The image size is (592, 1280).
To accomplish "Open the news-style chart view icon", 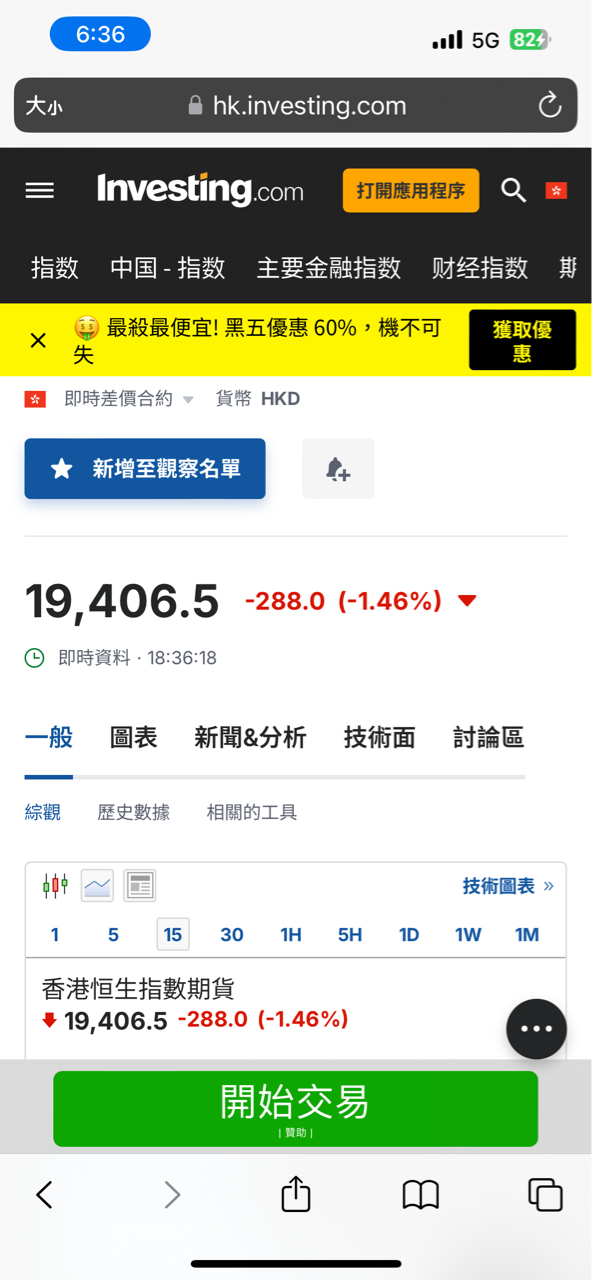I will (x=140, y=885).
